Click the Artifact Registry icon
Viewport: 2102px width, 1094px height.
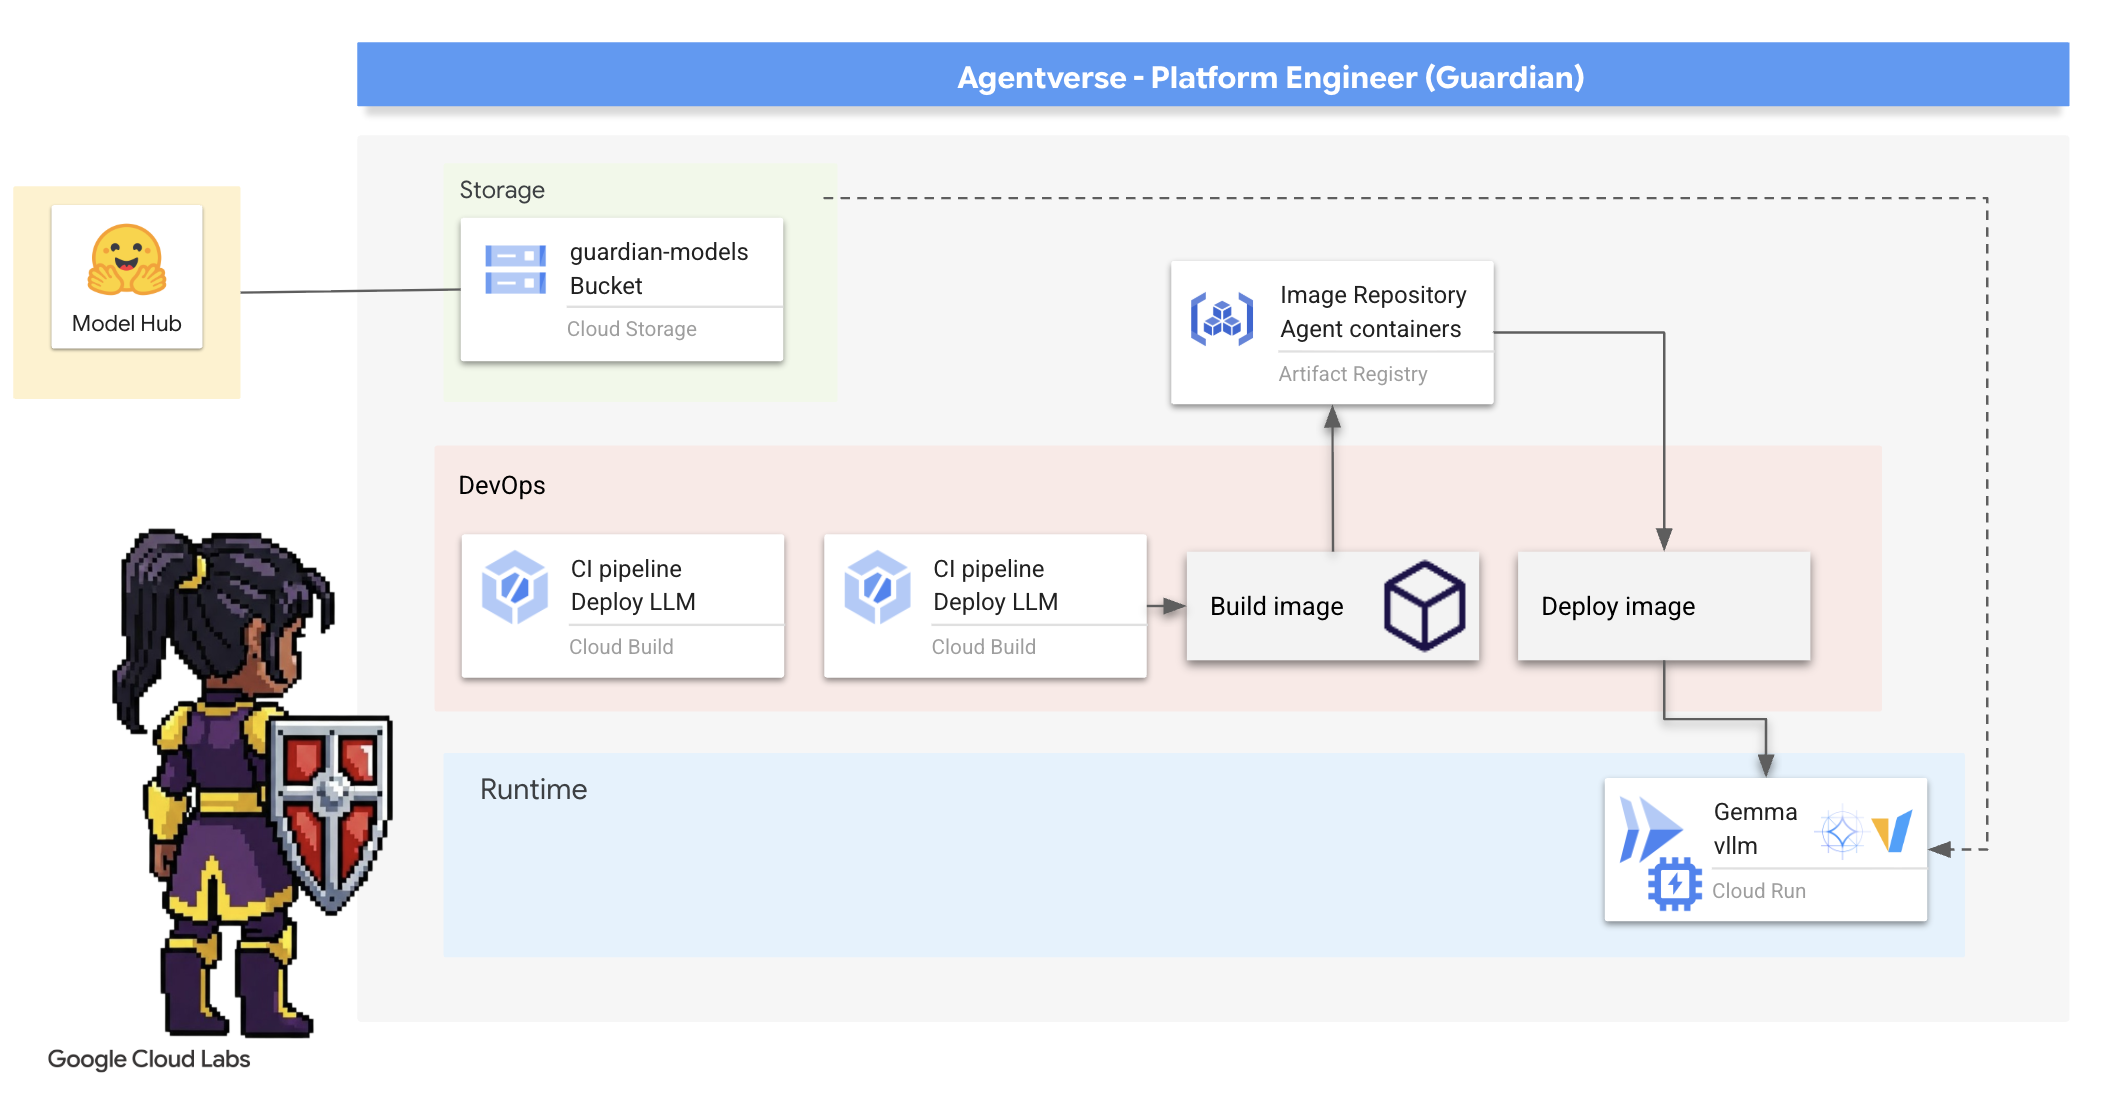pyautogui.click(x=1221, y=319)
